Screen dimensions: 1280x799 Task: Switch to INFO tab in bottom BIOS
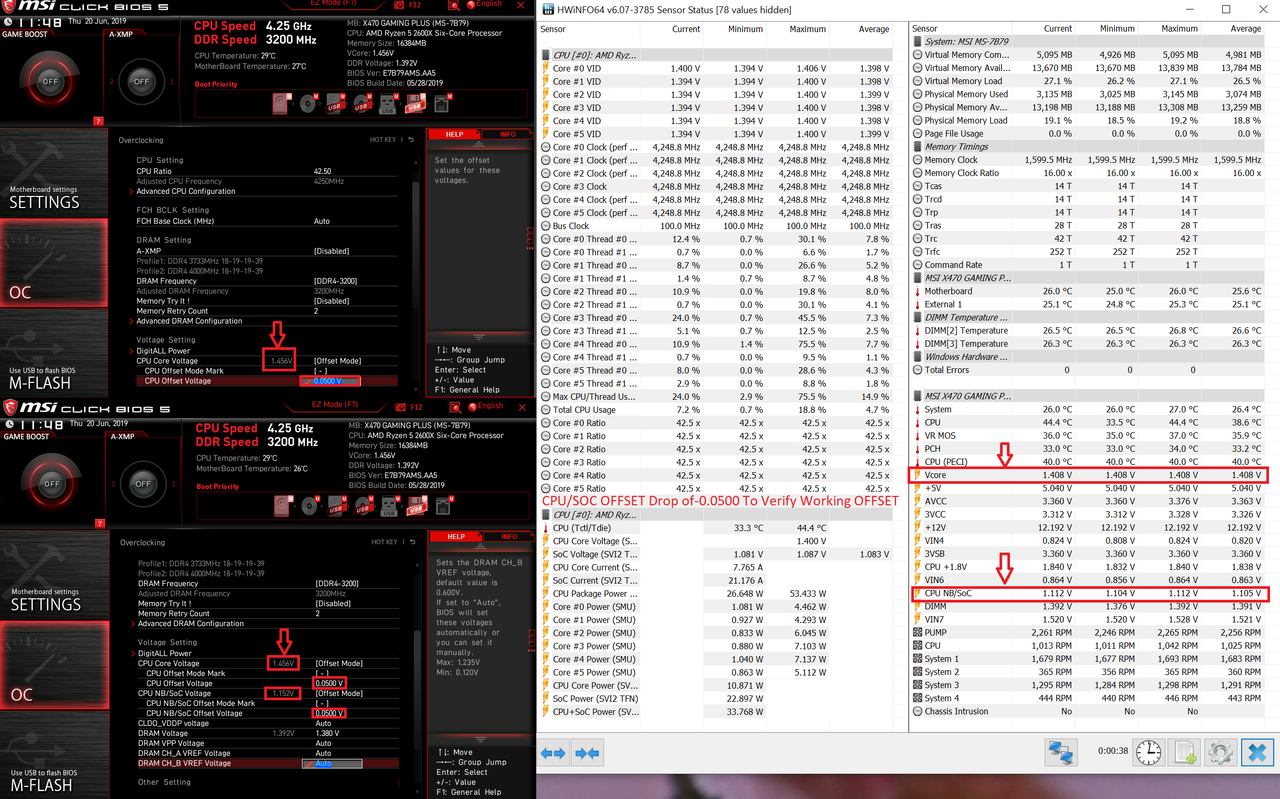click(x=508, y=537)
